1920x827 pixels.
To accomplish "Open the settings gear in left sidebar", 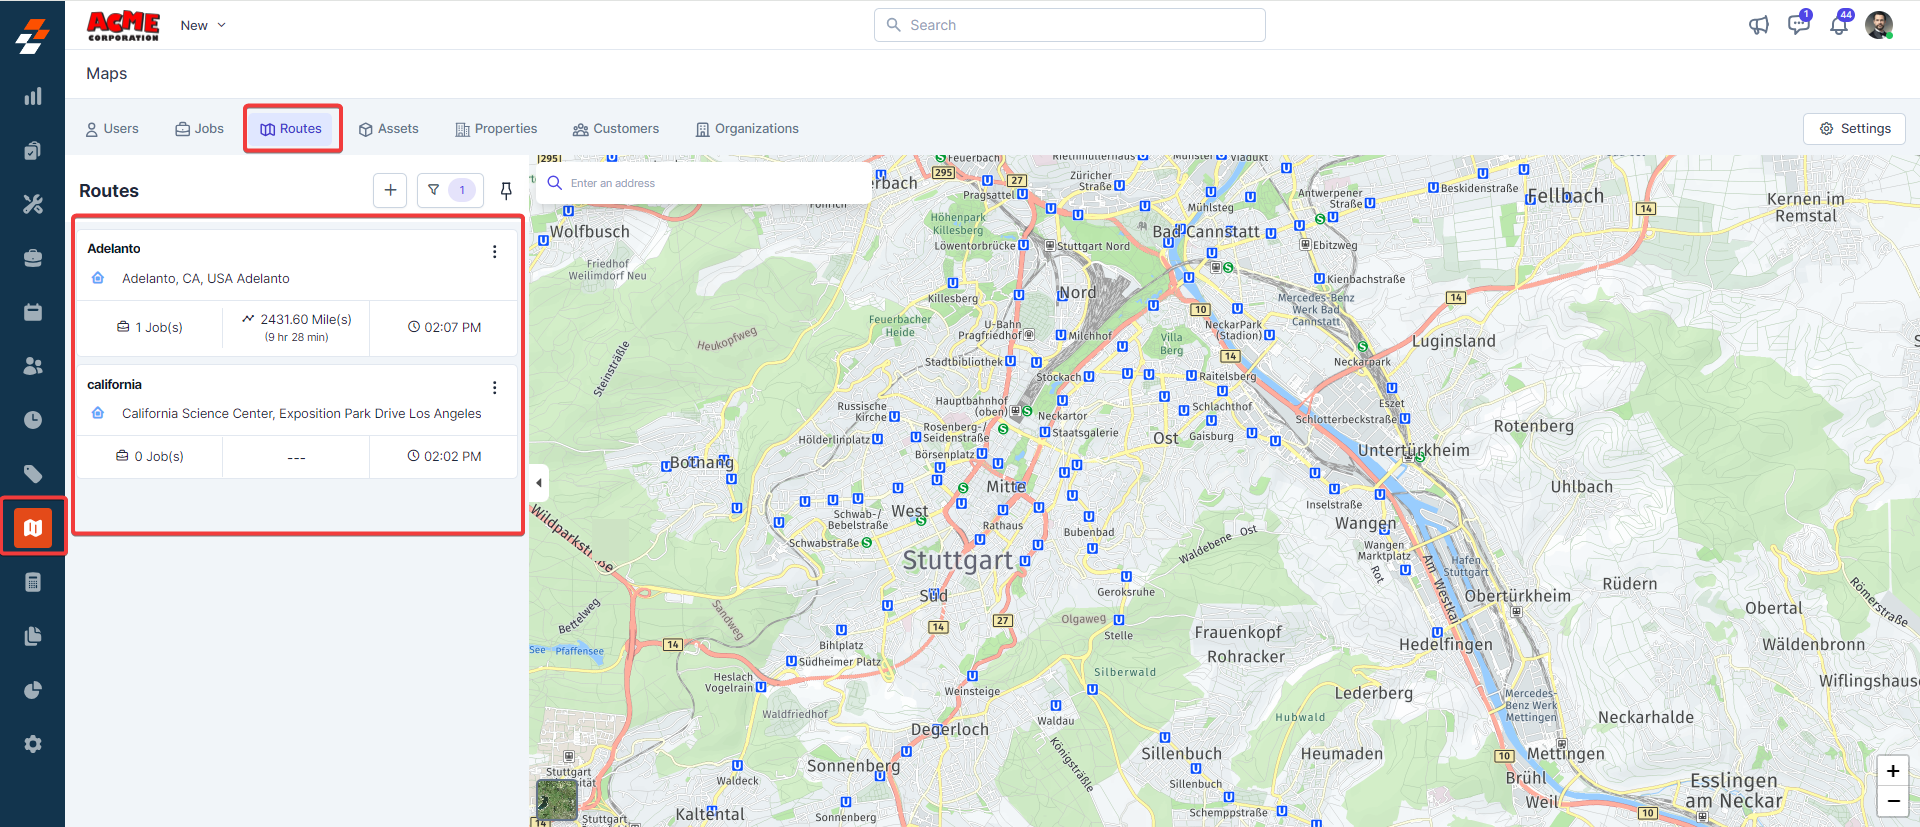I will click(33, 744).
